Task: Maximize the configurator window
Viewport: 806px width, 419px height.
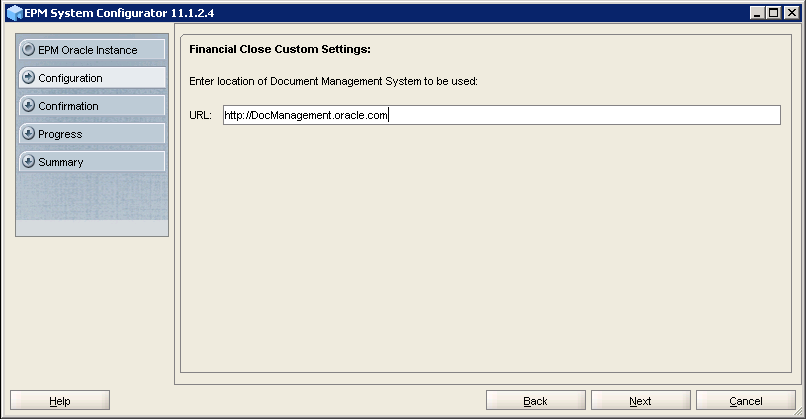Action: pyautogui.click(x=773, y=12)
